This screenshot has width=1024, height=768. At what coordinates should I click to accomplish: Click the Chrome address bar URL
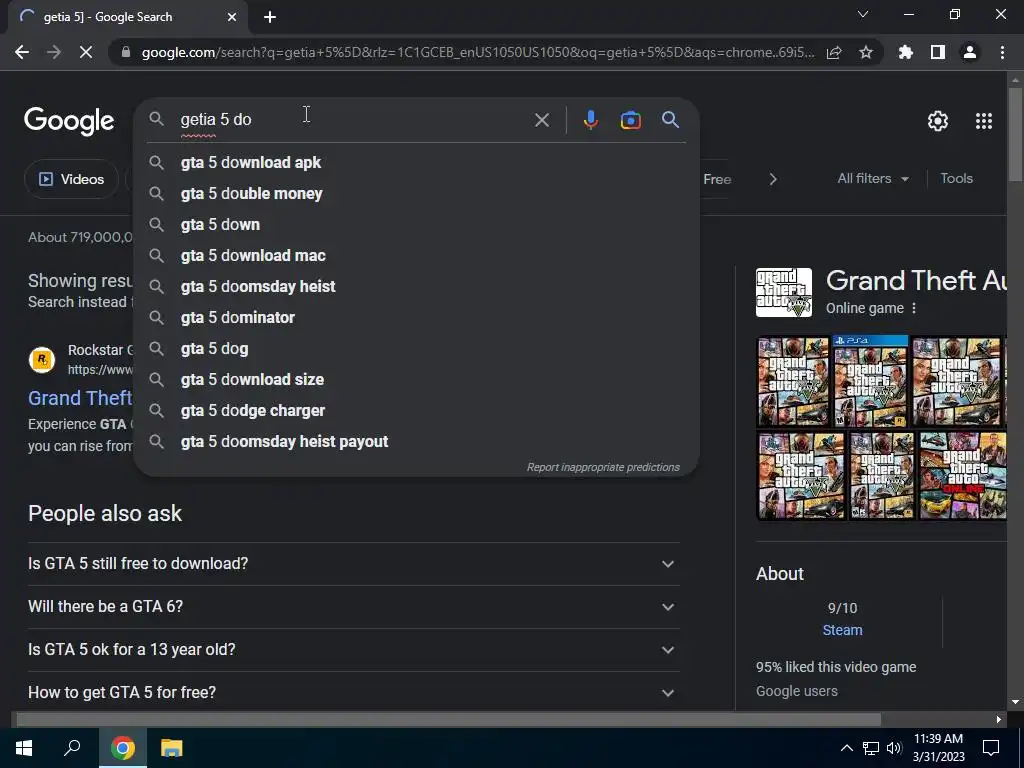coord(477,52)
